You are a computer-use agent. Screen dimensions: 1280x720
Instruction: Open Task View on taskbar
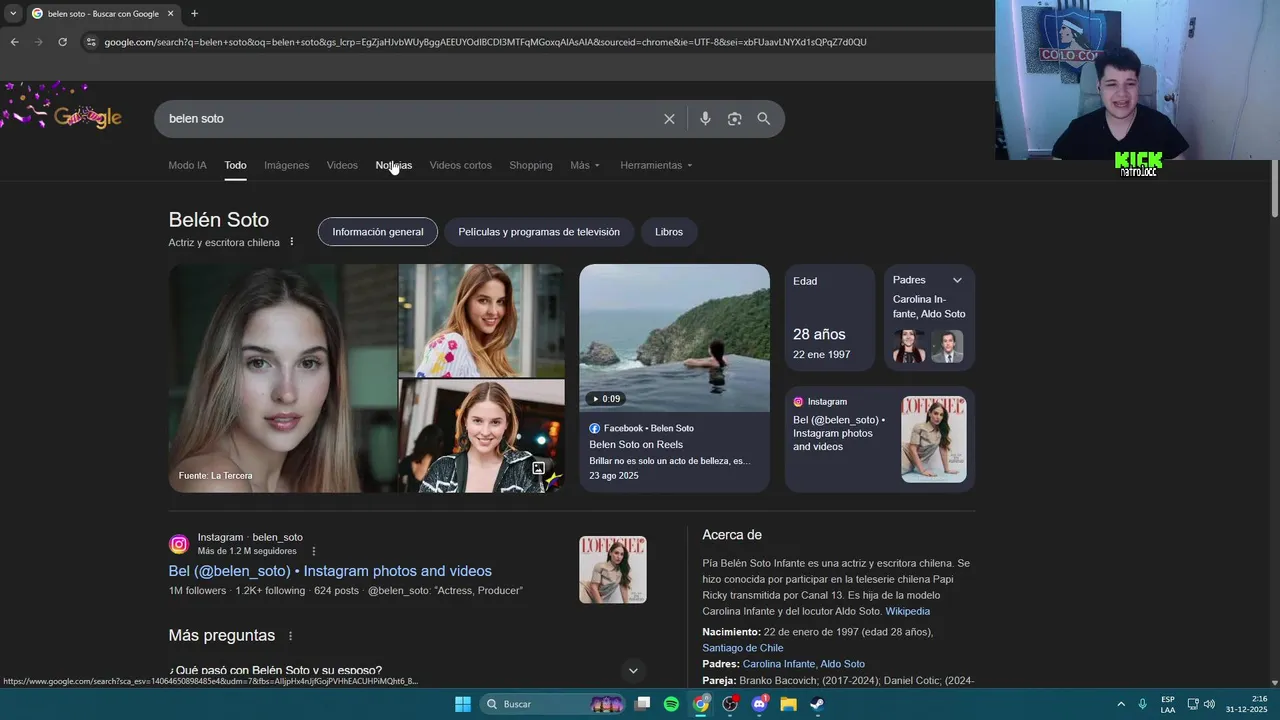coord(643,704)
